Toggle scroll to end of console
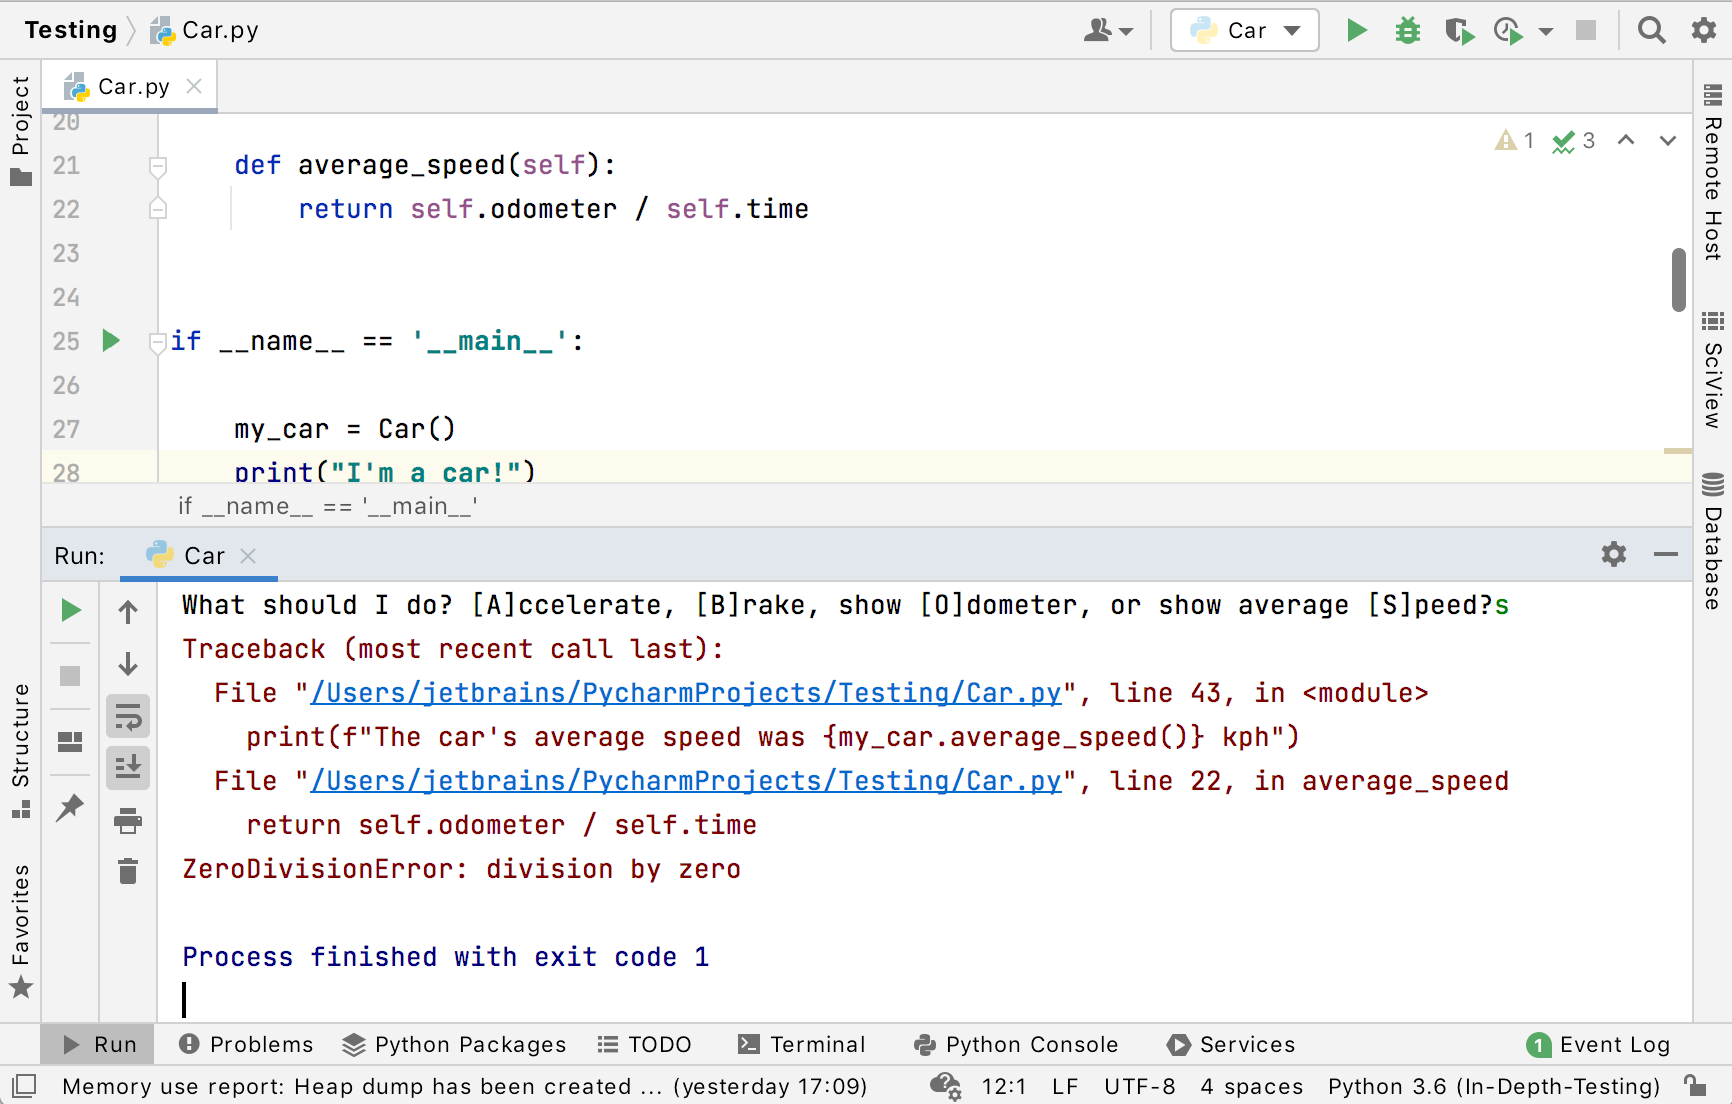1732x1104 pixels. click(128, 767)
